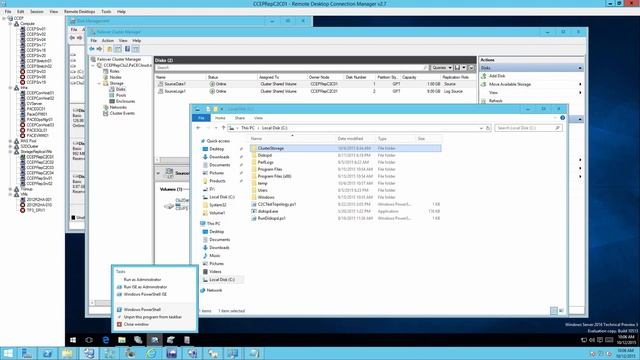Image resolution: width=640 pixels, height=360 pixels.
Task: Select diskspd.exe application in file list
Action: point(268,211)
